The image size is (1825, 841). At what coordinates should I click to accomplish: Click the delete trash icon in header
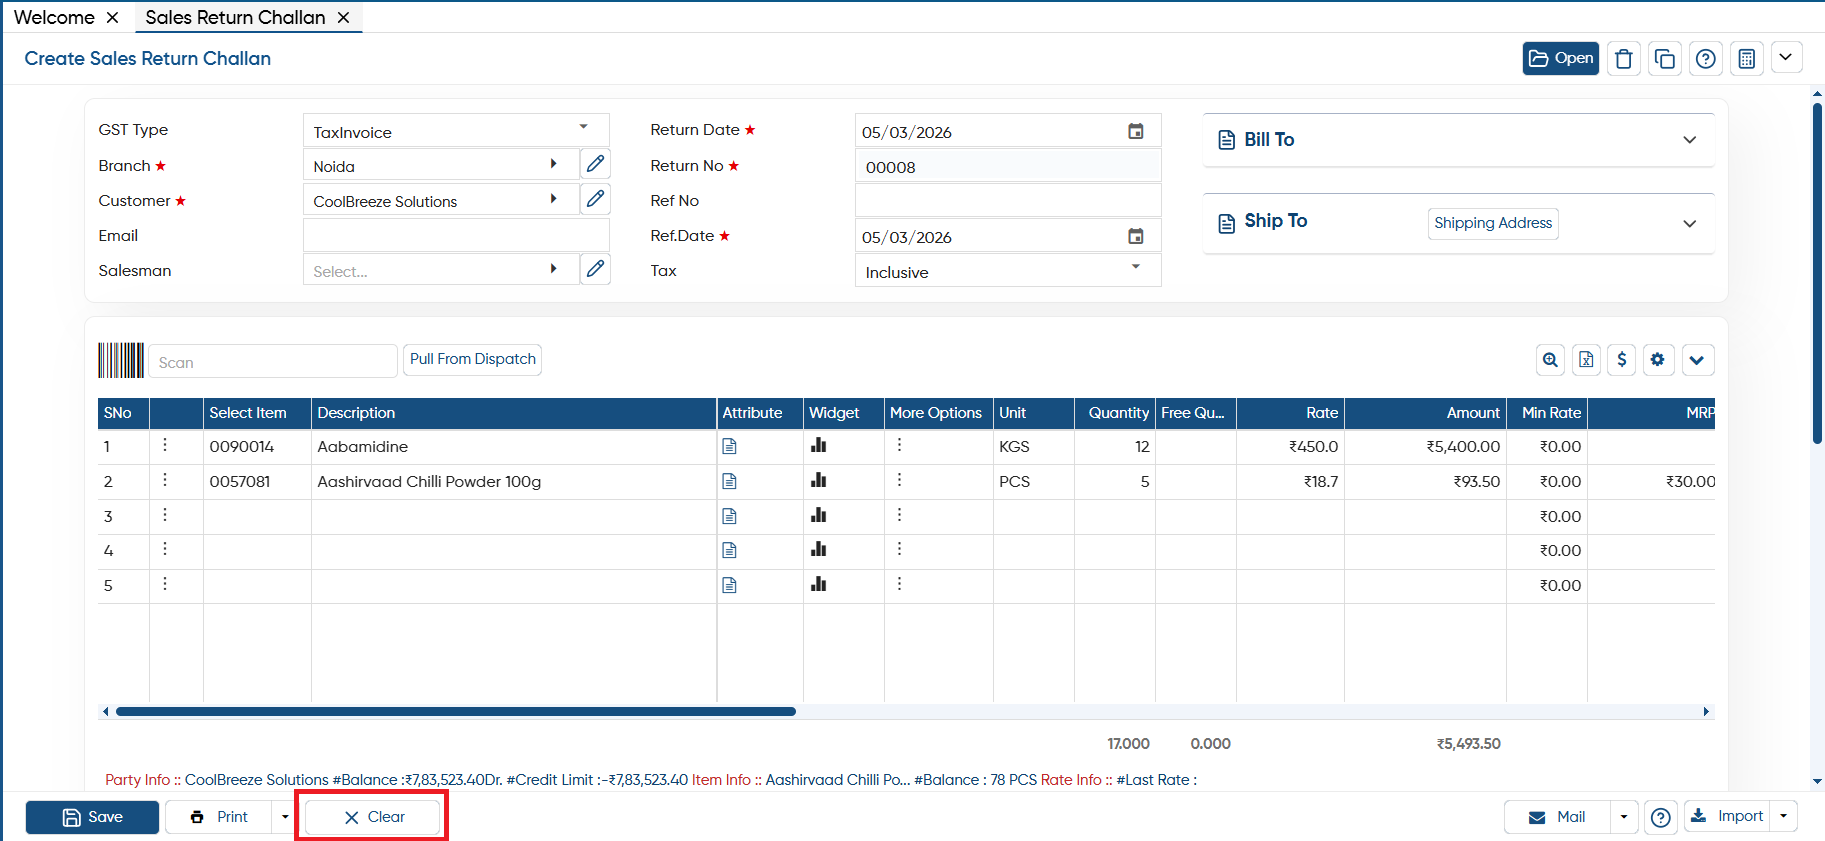point(1624,59)
